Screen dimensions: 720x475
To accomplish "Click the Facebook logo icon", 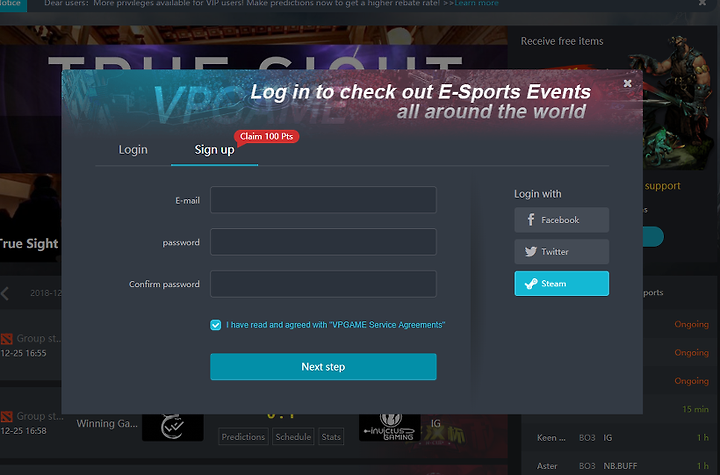I will [531, 220].
